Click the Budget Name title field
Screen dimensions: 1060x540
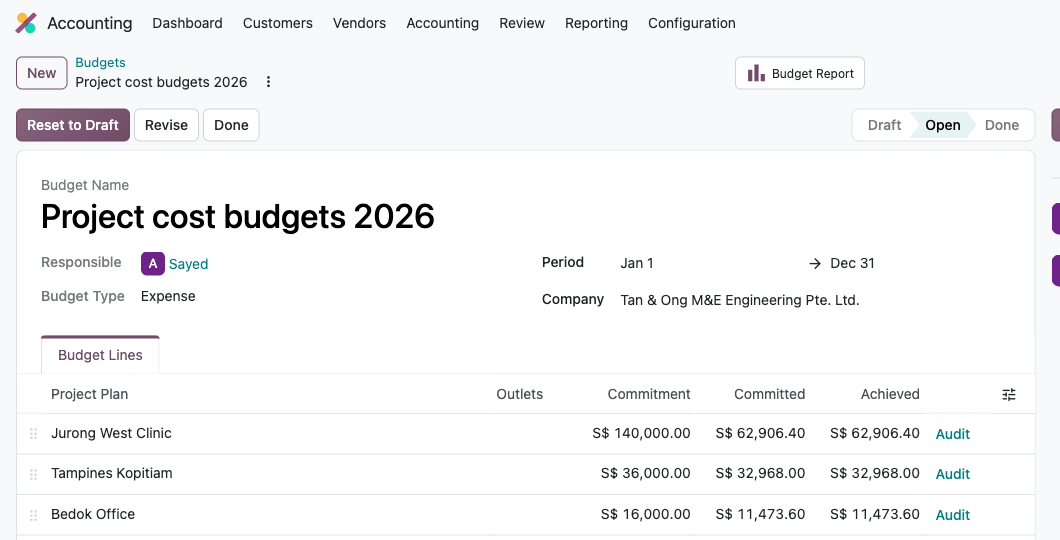tap(238, 216)
